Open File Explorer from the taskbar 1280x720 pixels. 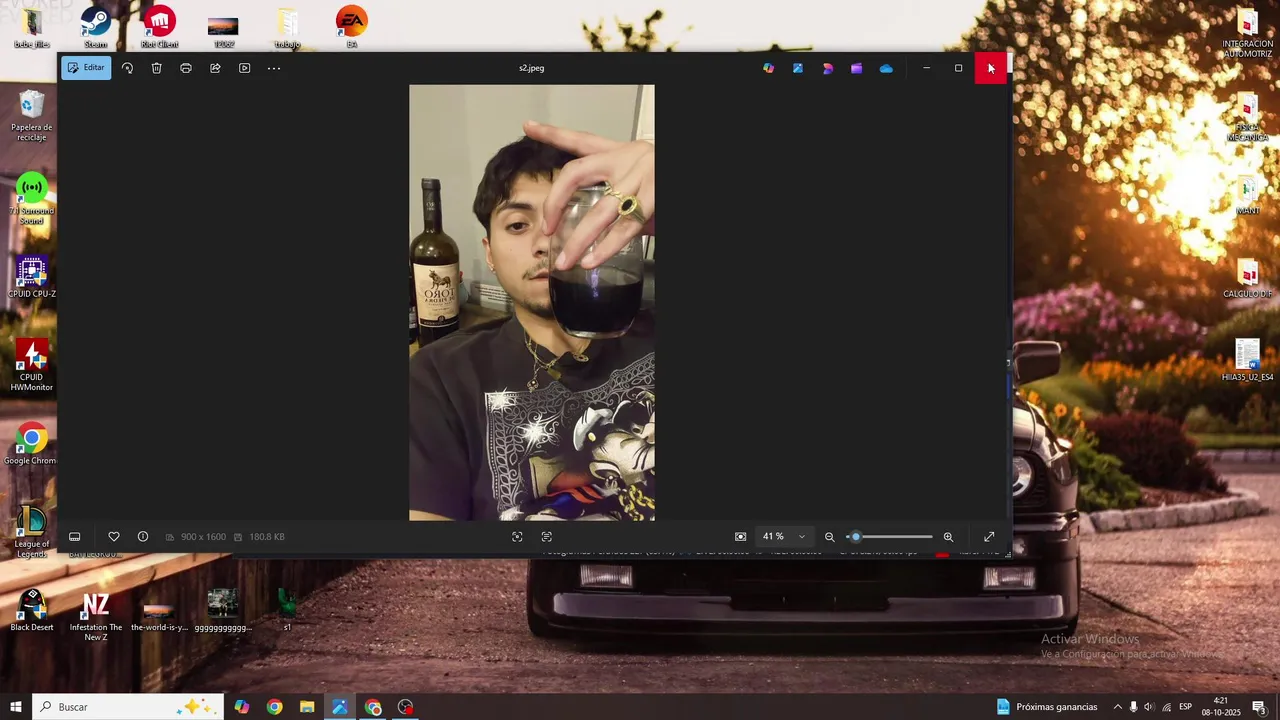[x=307, y=707]
